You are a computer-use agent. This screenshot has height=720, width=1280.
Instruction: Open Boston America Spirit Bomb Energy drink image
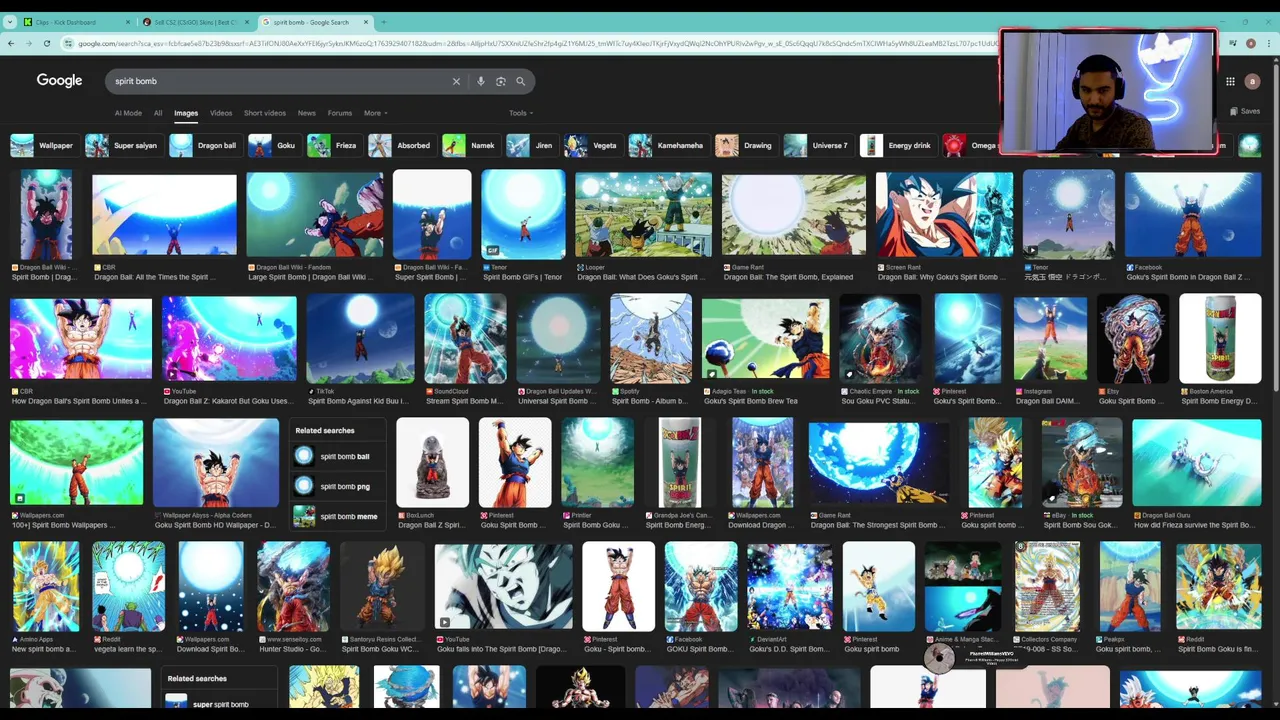(1220, 339)
